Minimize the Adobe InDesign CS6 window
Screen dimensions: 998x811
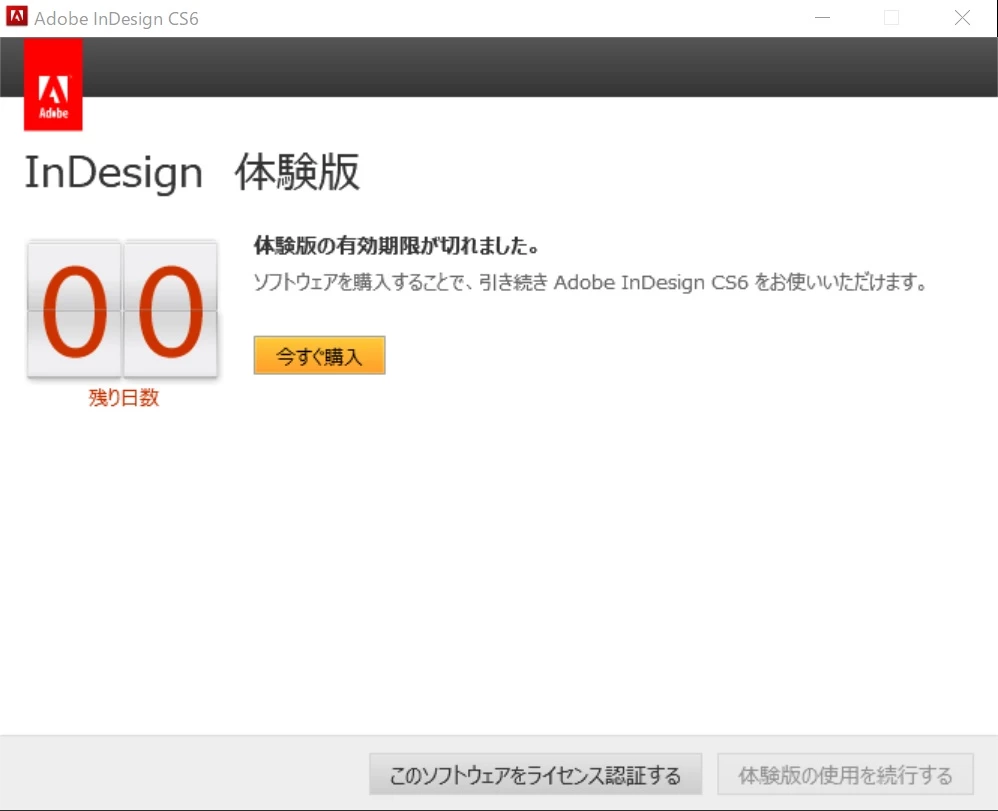click(x=822, y=18)
